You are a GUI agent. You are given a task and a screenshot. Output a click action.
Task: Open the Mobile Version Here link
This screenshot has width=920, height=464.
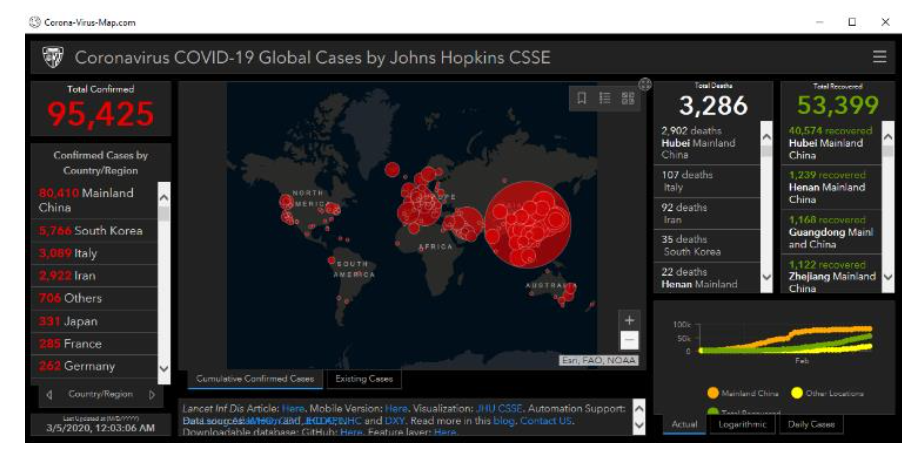[396, 408]
